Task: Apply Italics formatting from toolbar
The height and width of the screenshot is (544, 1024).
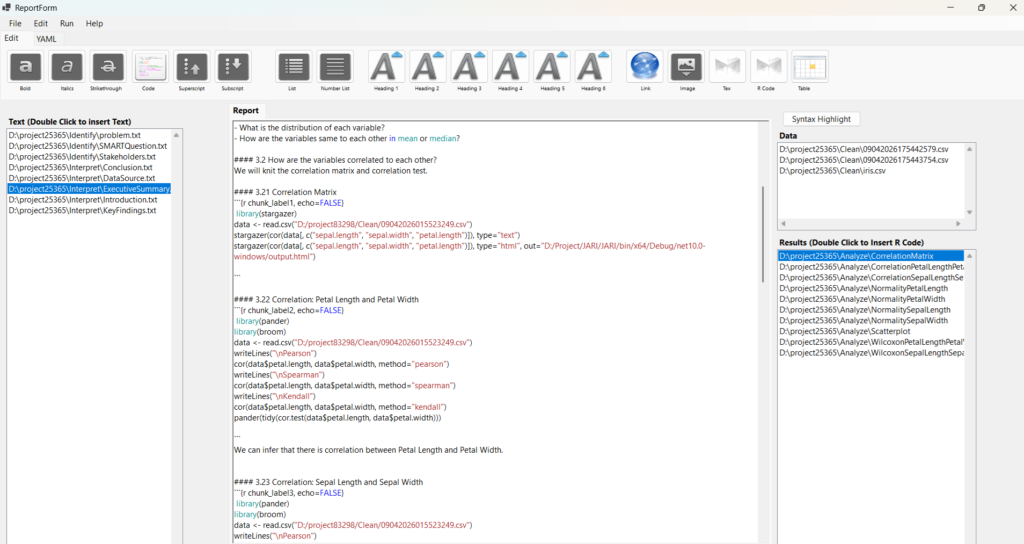Action: (67, 67)
